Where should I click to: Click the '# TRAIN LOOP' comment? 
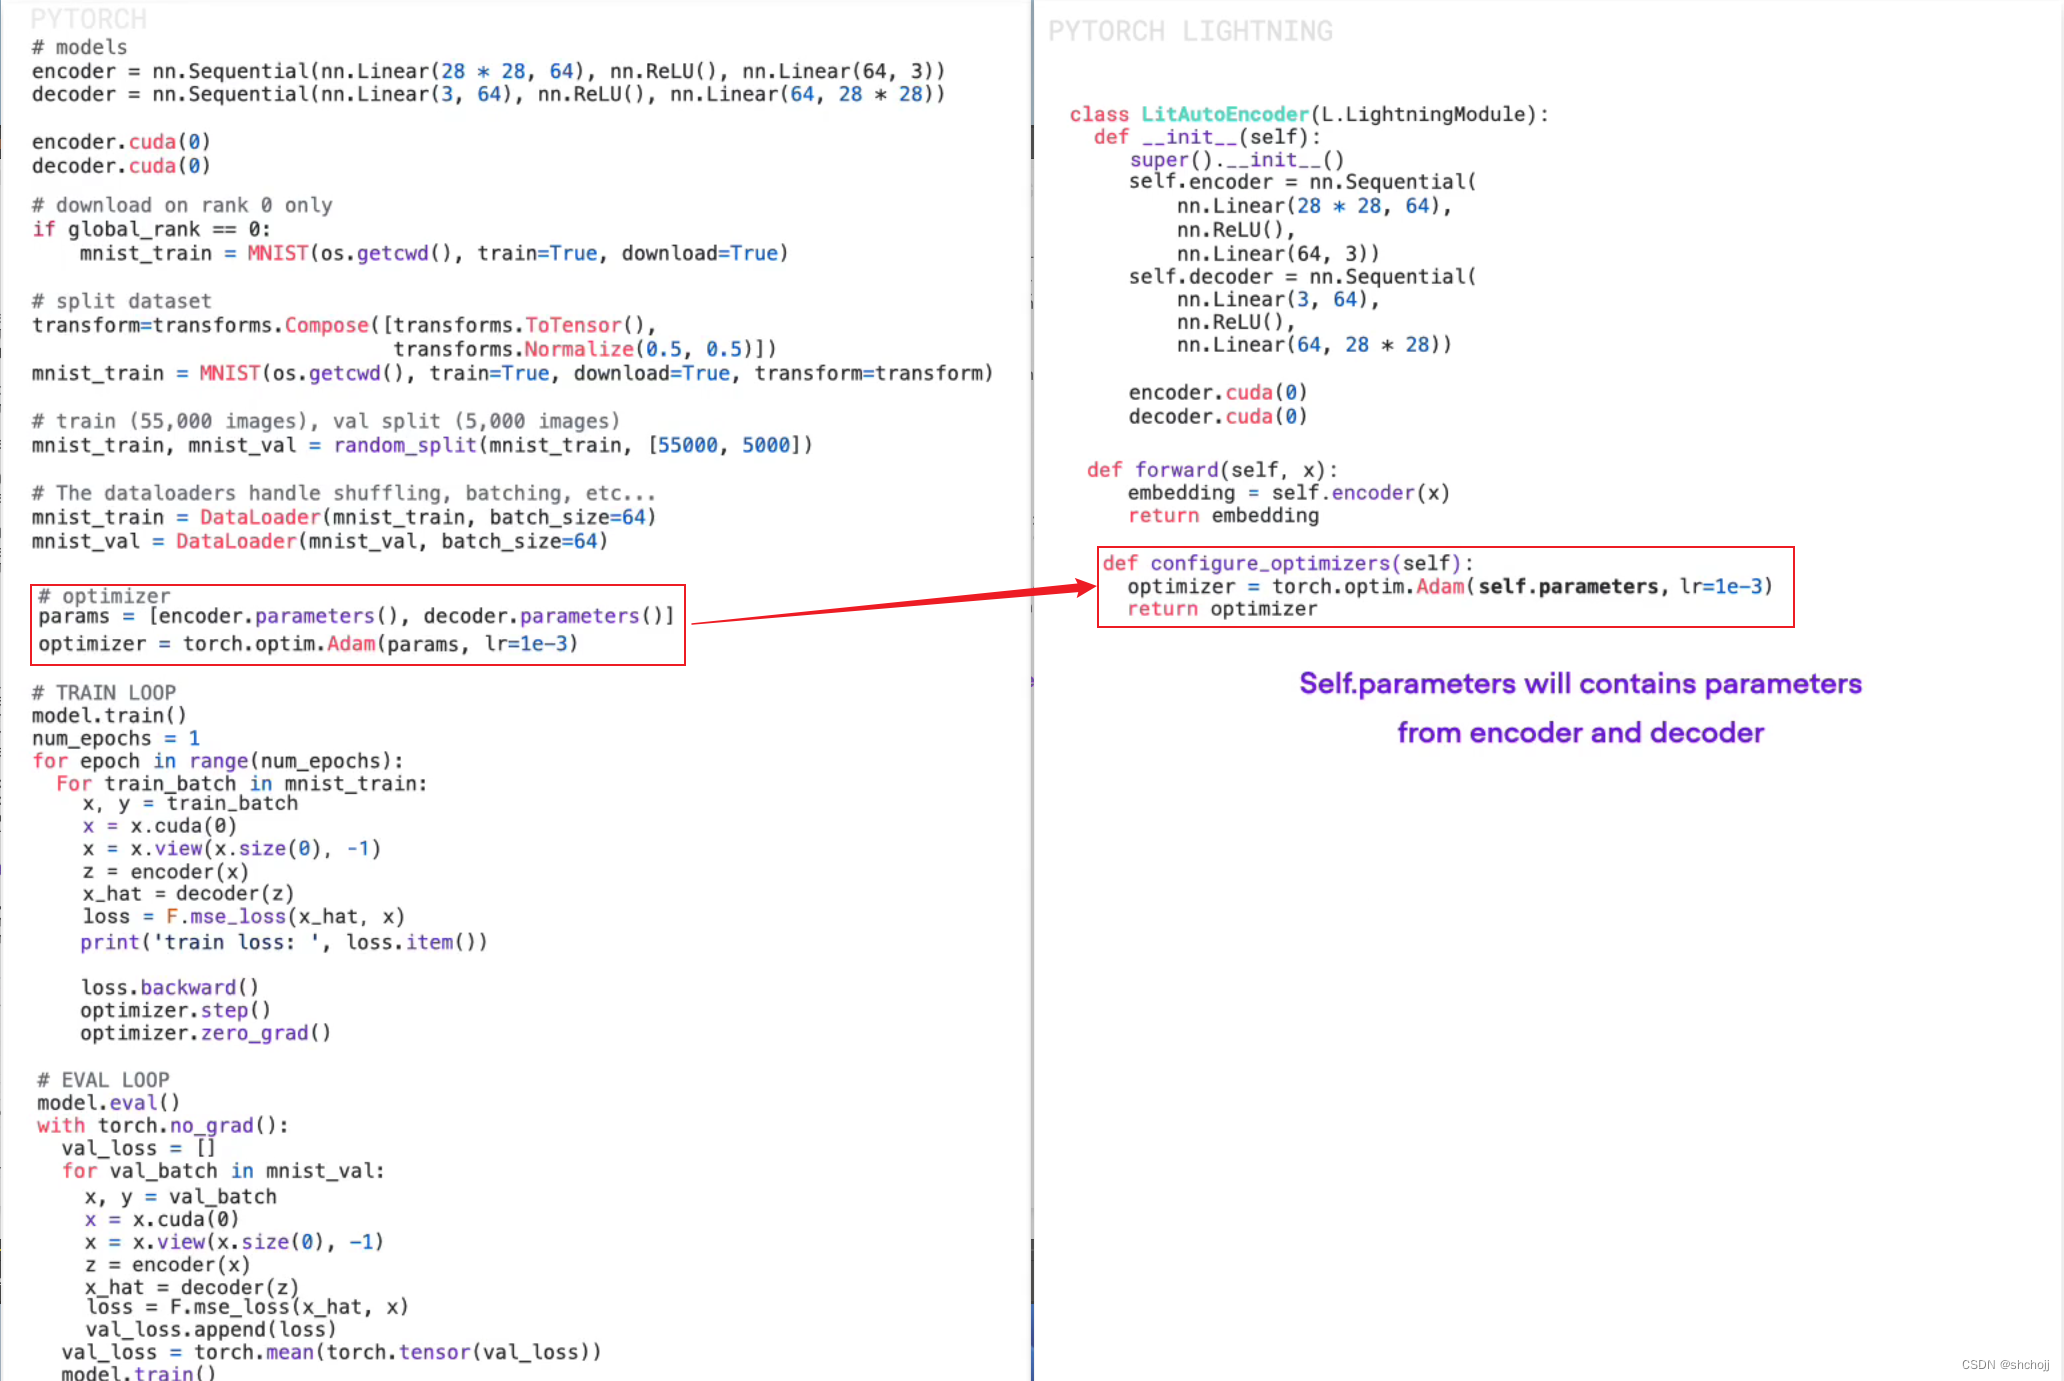click(x=104, y=692)
